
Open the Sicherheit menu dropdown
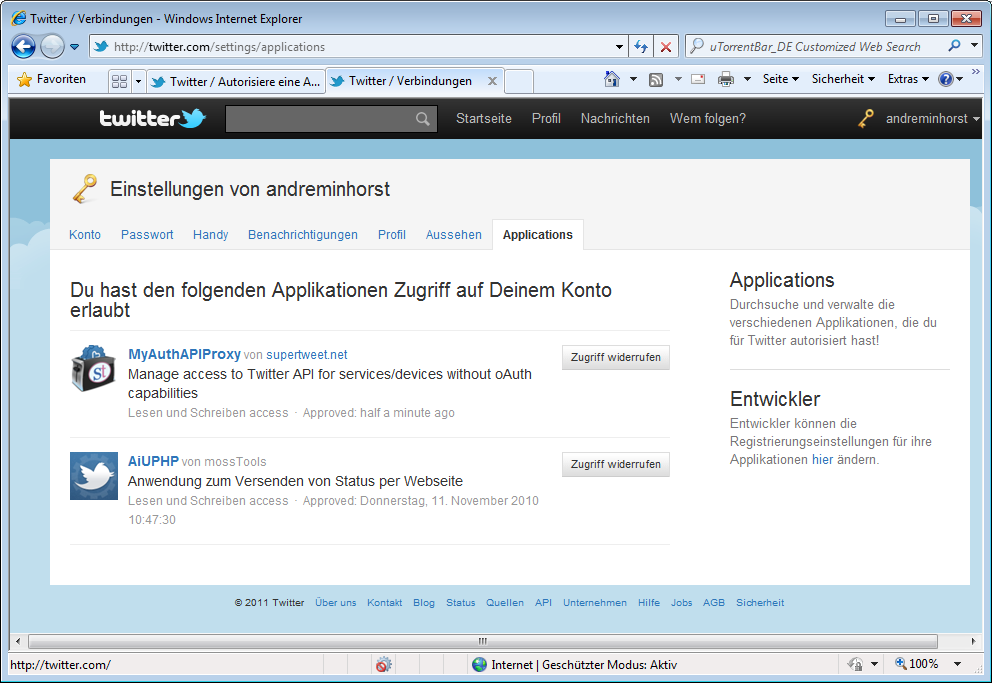pos(842,79)
